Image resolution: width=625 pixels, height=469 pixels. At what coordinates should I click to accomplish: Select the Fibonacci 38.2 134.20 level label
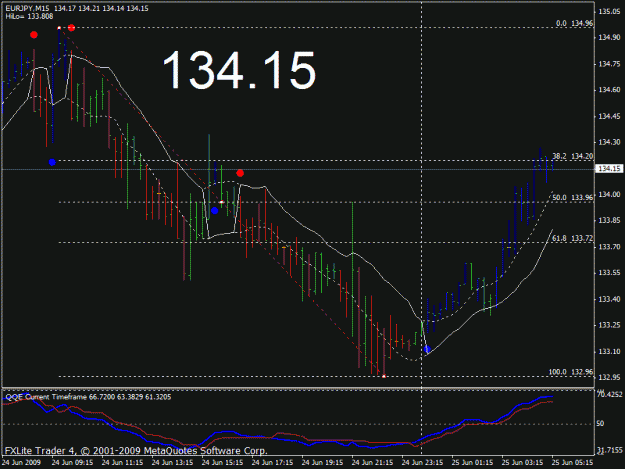[x=573, y=156]
